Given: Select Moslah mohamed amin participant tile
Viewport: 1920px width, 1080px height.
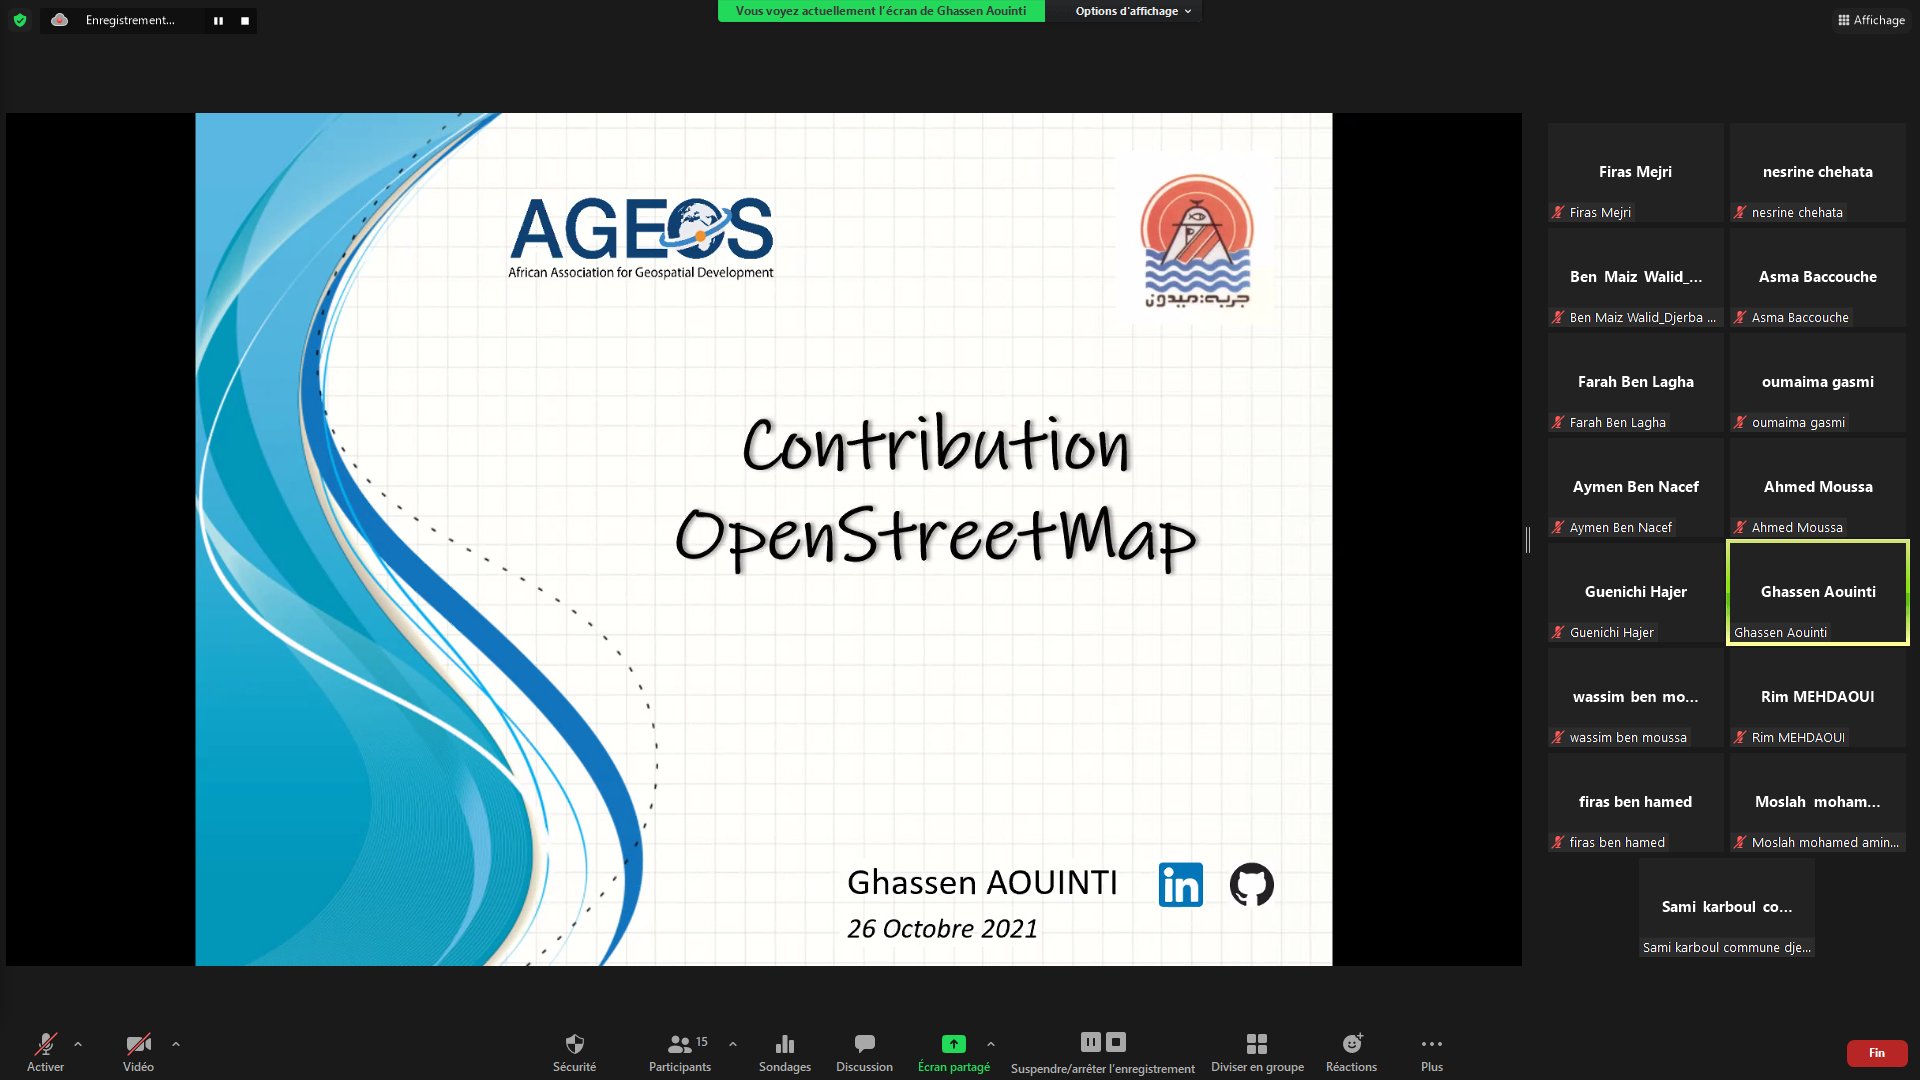Looking at the screenshot, I should coord(1818,802).
